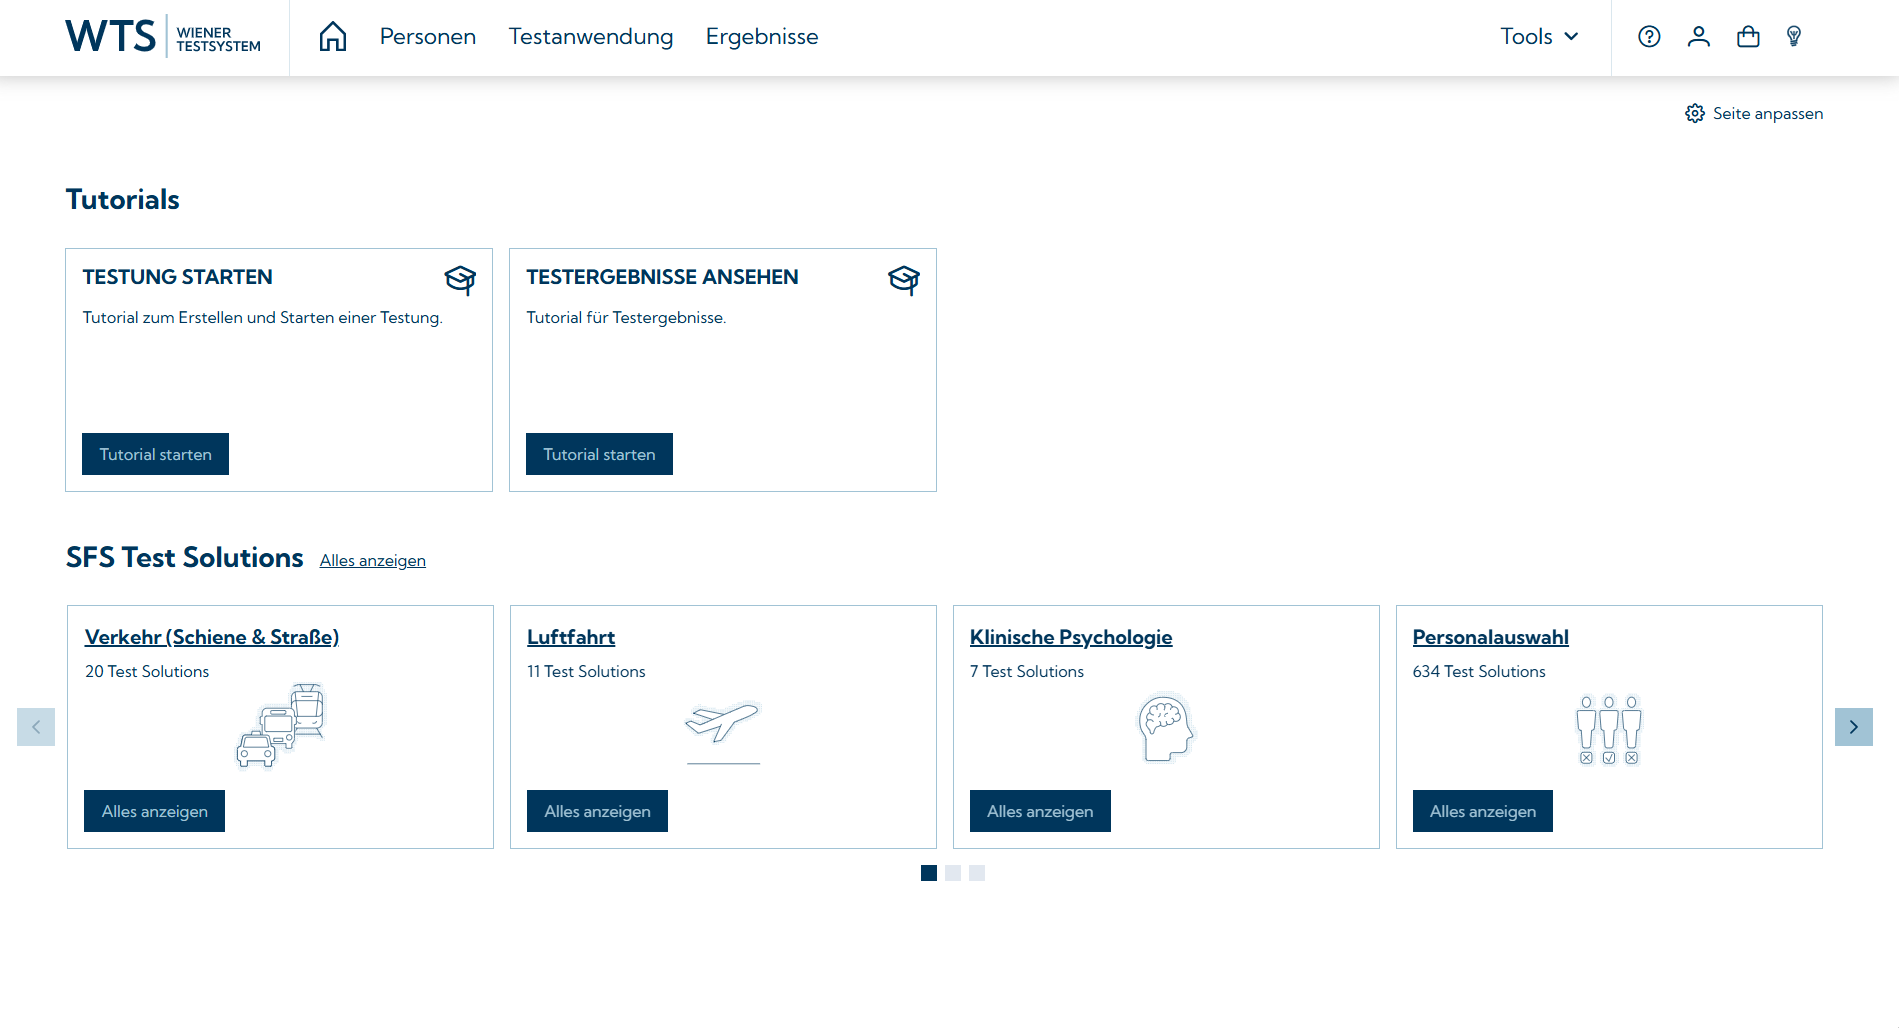The image size is (1899, 1028).
Task: Click the '11 Test Solutions' text
Action: click(587, 672)
